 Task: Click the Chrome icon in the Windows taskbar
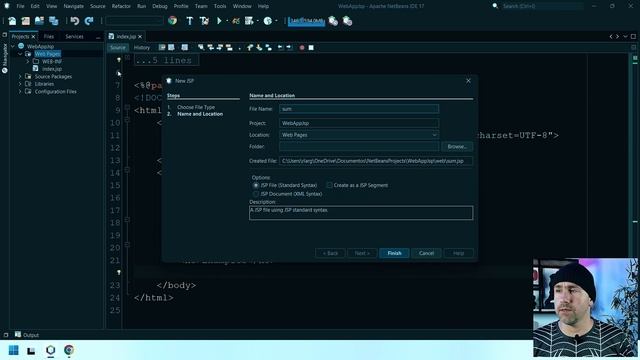(x=69, y=350)
